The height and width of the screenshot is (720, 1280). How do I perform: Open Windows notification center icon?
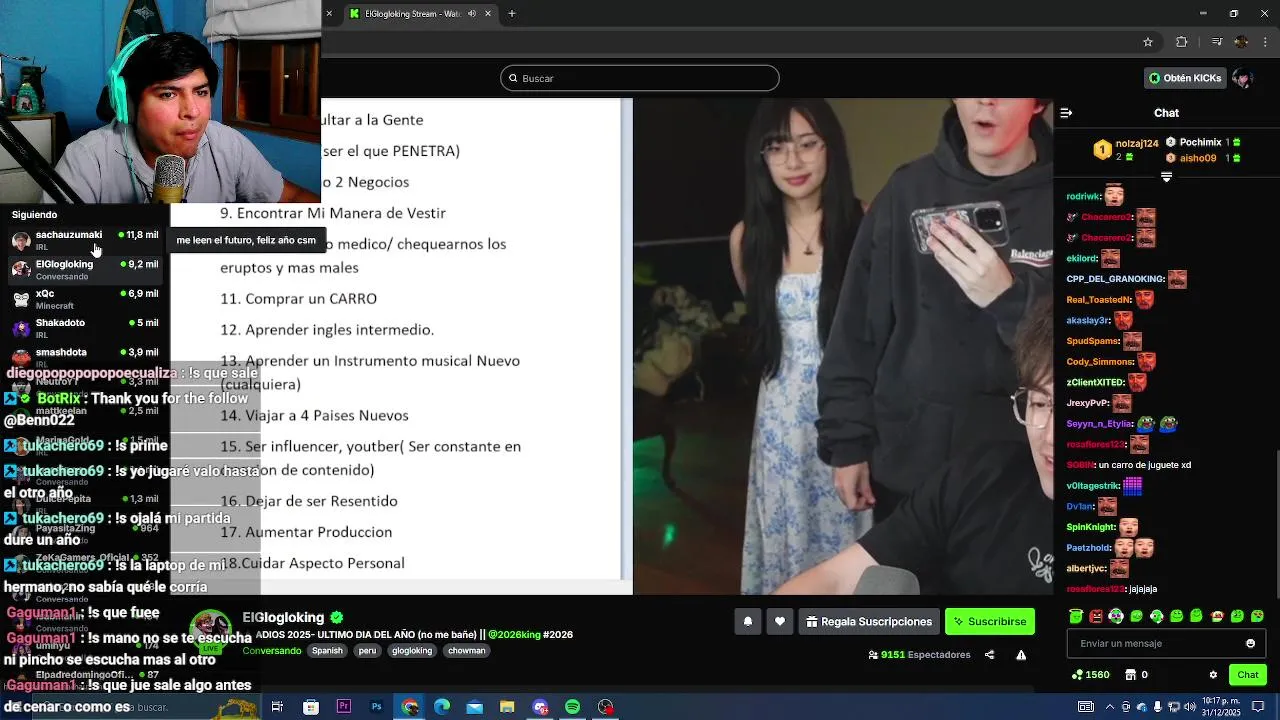point(1256,707)
